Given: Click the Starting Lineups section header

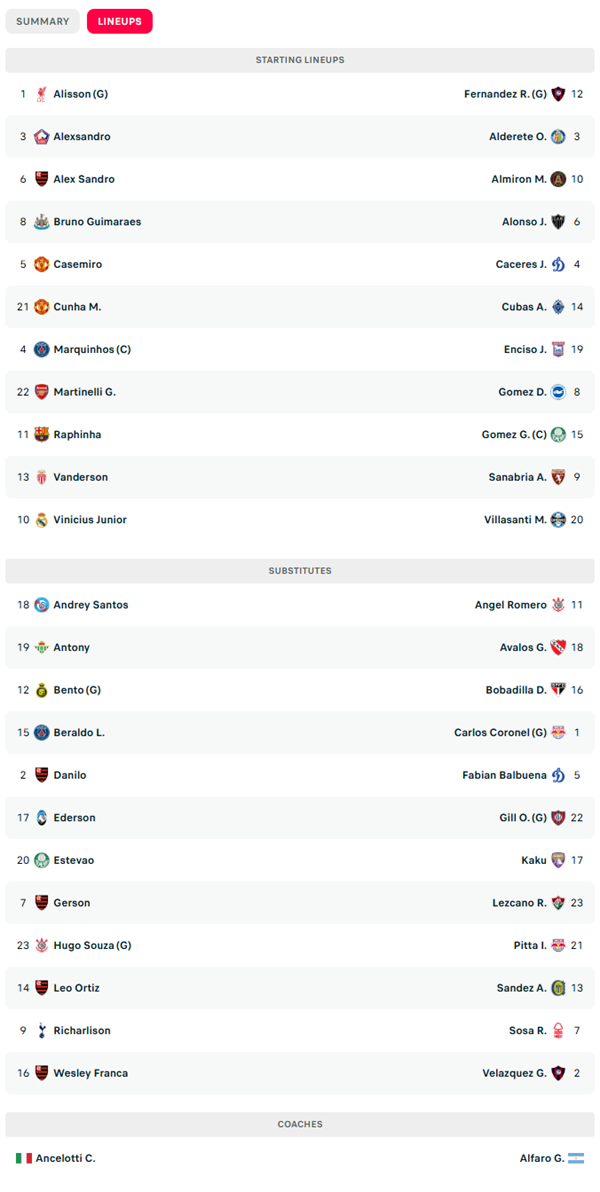Looking at the screenshot, I should [x=300, y=60].
